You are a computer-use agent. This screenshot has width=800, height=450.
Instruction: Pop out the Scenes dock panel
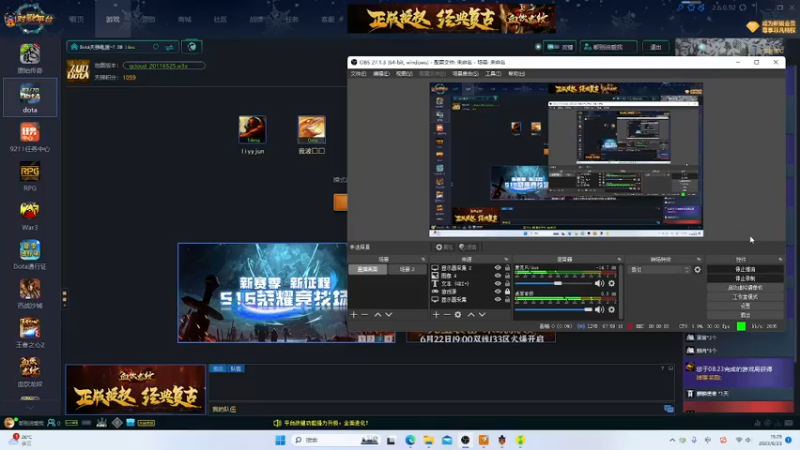tap(422, 259)
